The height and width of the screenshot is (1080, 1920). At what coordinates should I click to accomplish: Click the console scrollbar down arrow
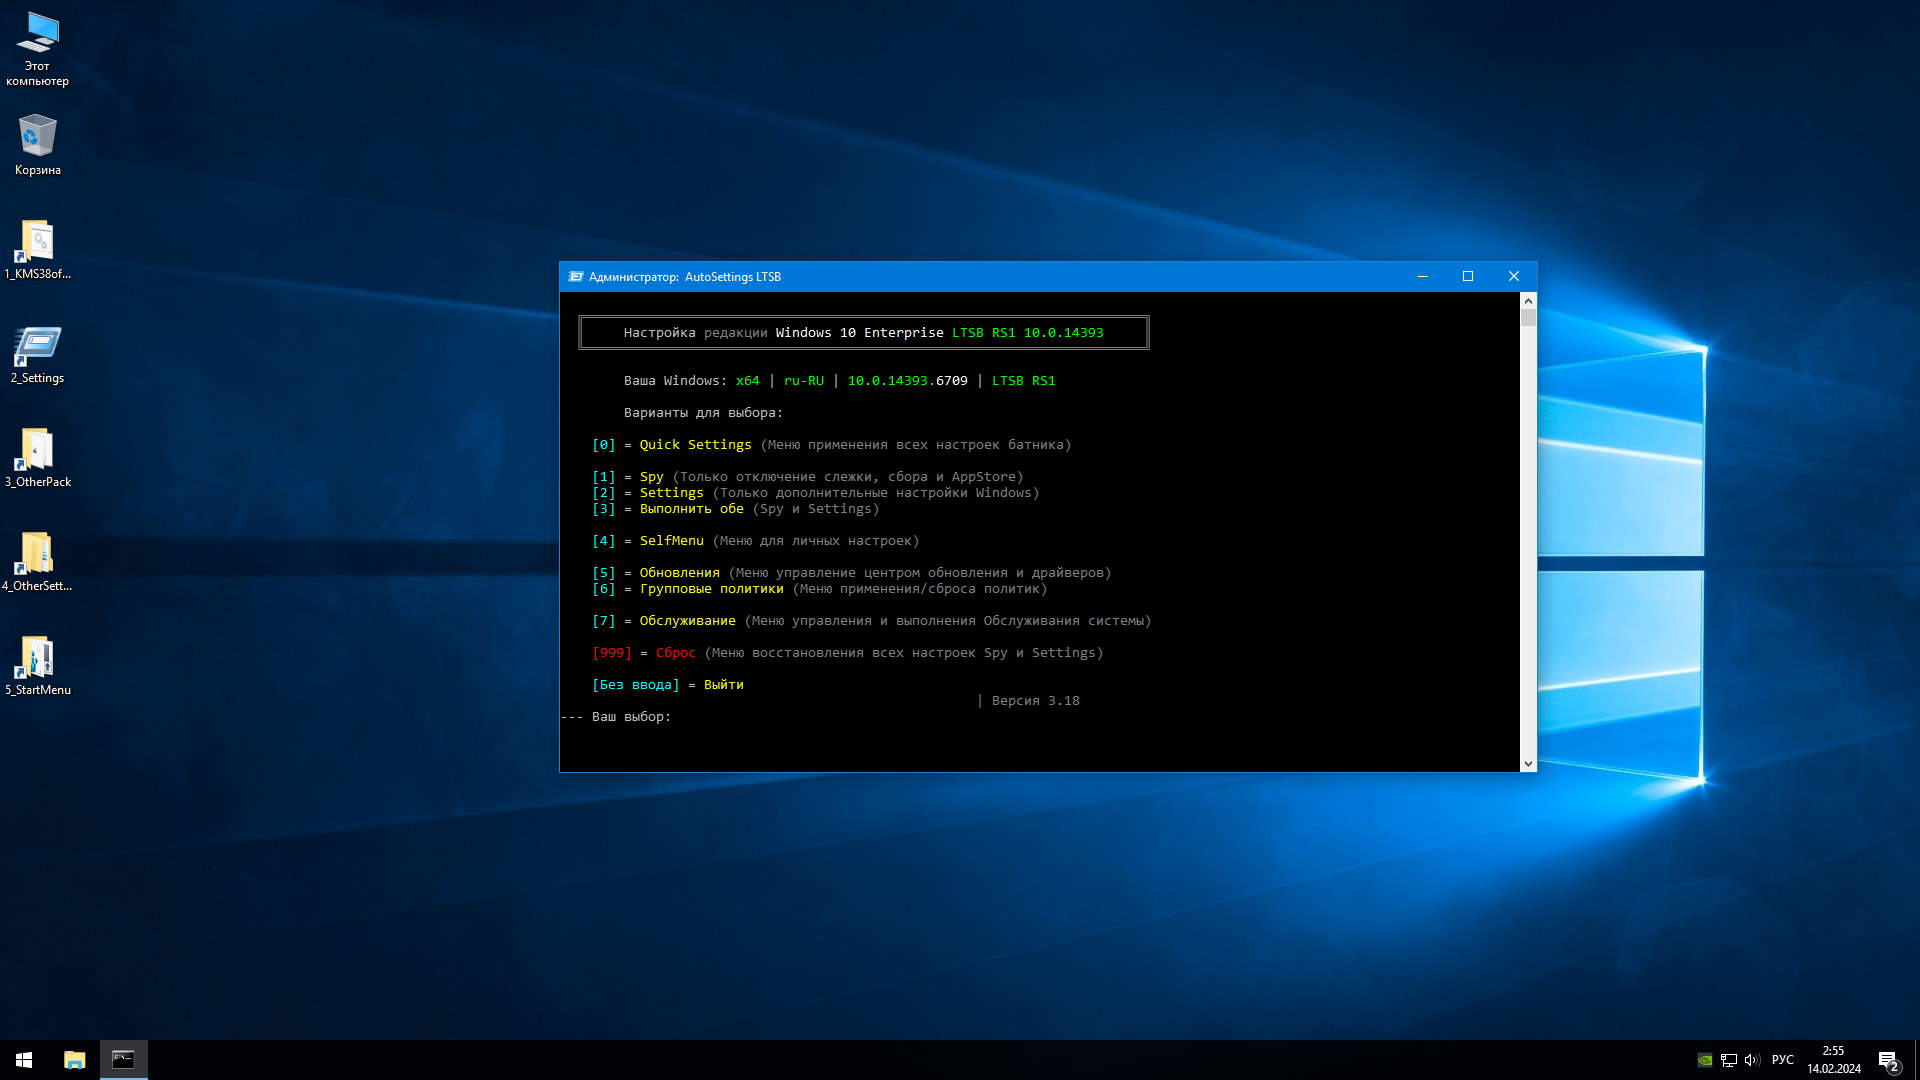pyautogui.click(x=1528, y=764)
